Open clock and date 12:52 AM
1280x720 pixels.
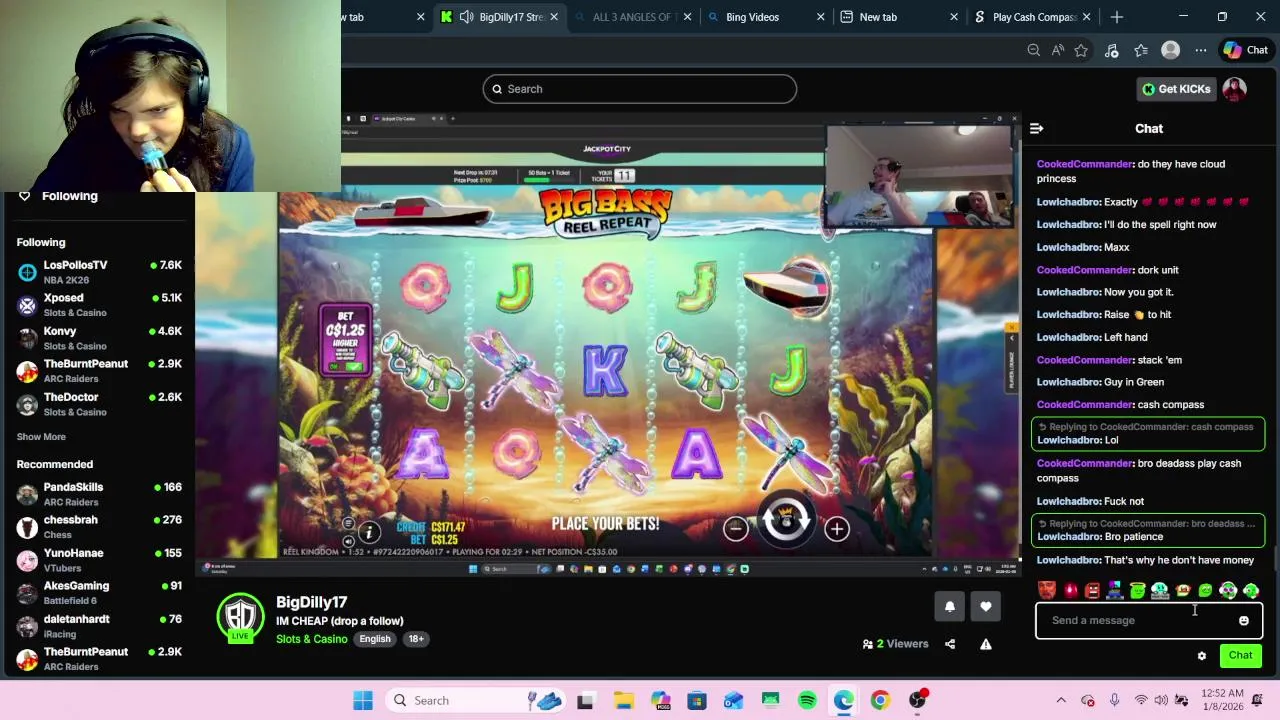tap(1222, 700)
